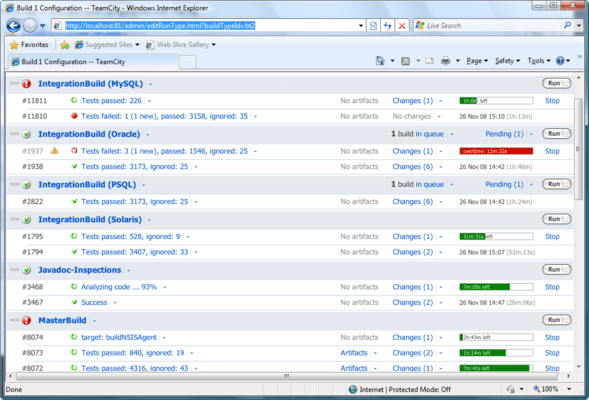Click Add to Favorites Bar star icon
The width and height of the screenshot is (589, 400).
tap(65, 45)
